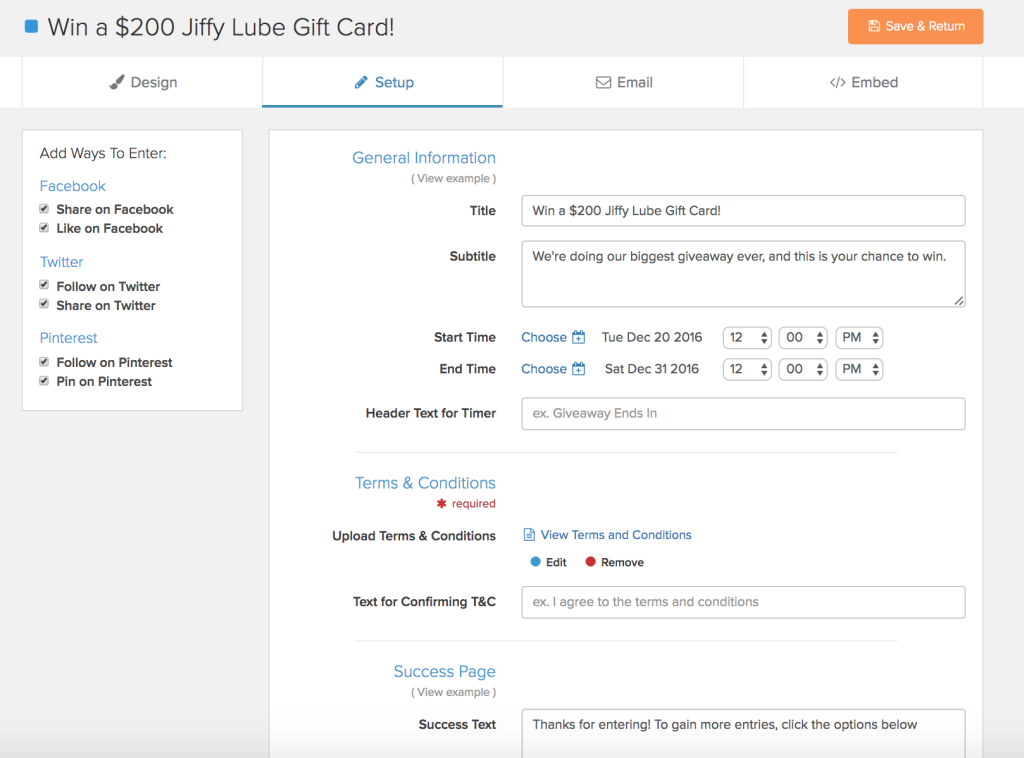This screenshot has height=758, width=1024.
Task: Click the Add Ways To Enter label
Action: tap(103, 153)
